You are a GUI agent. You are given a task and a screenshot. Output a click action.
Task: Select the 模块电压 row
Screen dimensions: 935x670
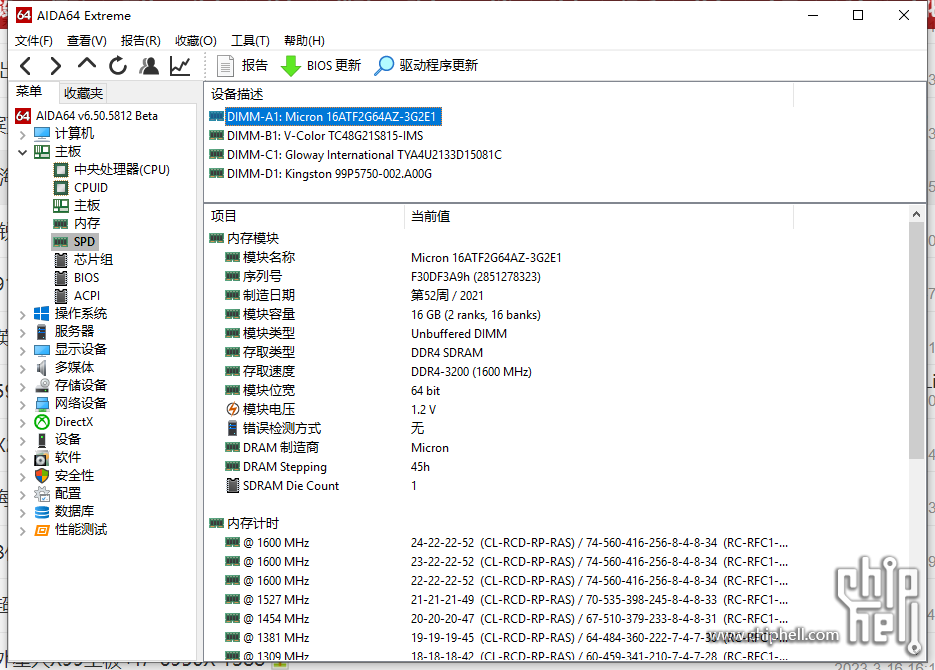point(558,410)
